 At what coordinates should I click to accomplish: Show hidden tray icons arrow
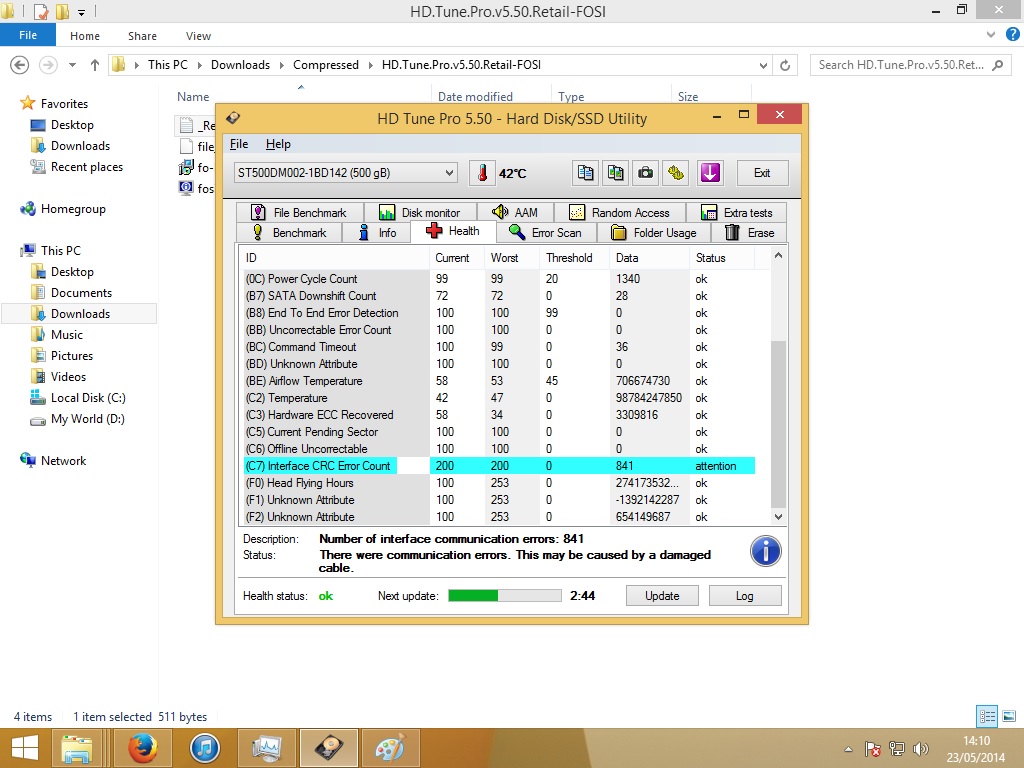848,749
